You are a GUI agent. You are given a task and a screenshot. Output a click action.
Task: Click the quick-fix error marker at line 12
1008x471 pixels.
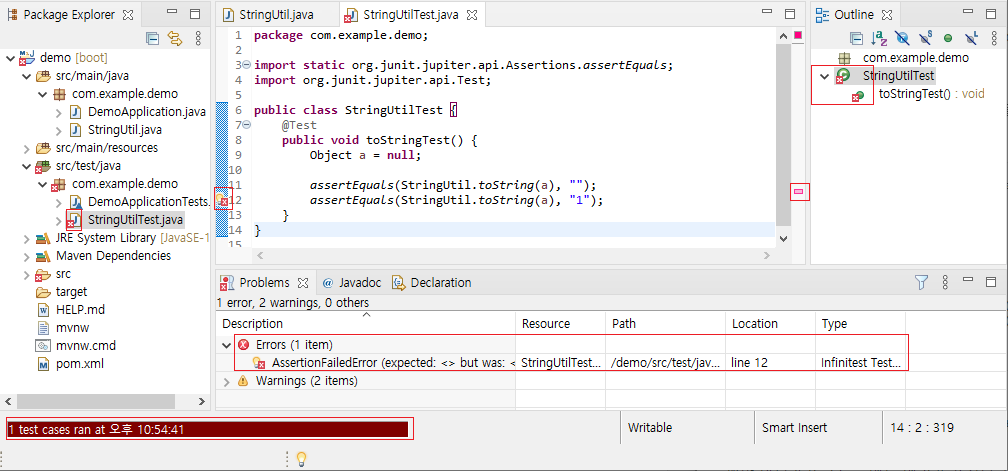click(222, 200)
